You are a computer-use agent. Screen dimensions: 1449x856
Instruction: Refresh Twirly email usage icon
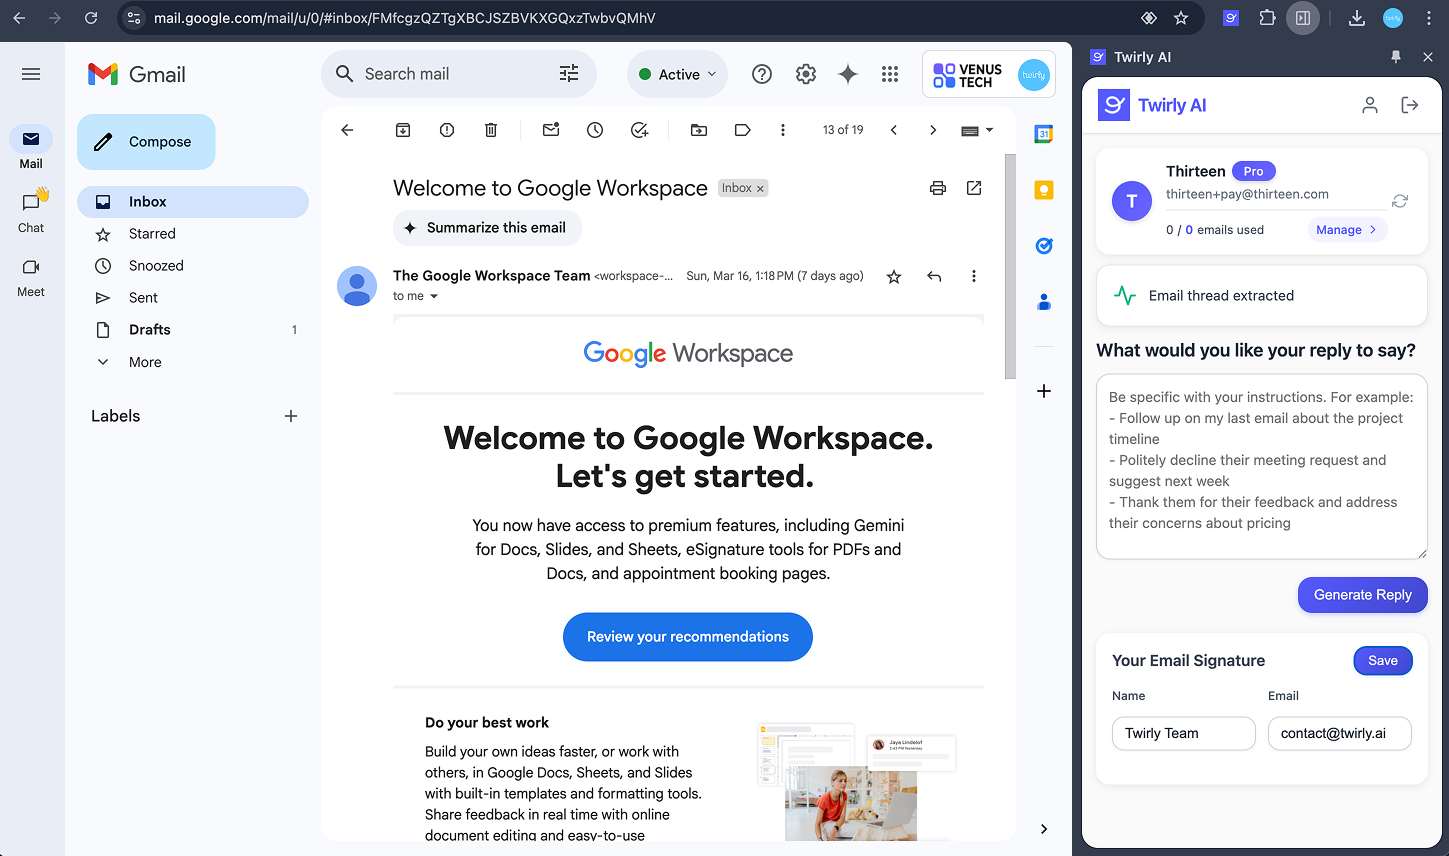(x=1400, y=201)
